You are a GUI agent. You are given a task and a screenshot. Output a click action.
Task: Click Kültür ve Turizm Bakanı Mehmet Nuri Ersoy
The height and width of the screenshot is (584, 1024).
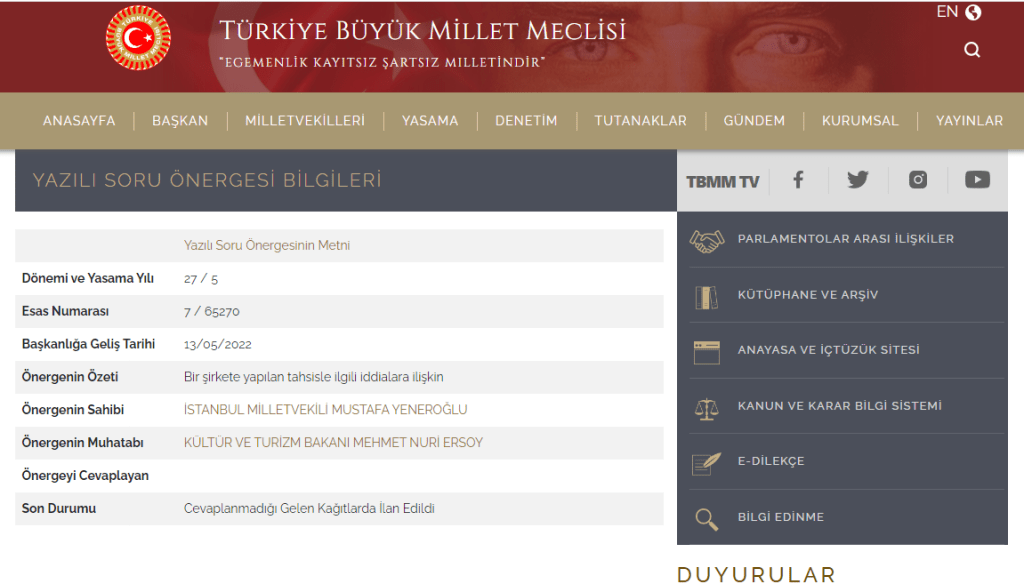tap(333, 443)
